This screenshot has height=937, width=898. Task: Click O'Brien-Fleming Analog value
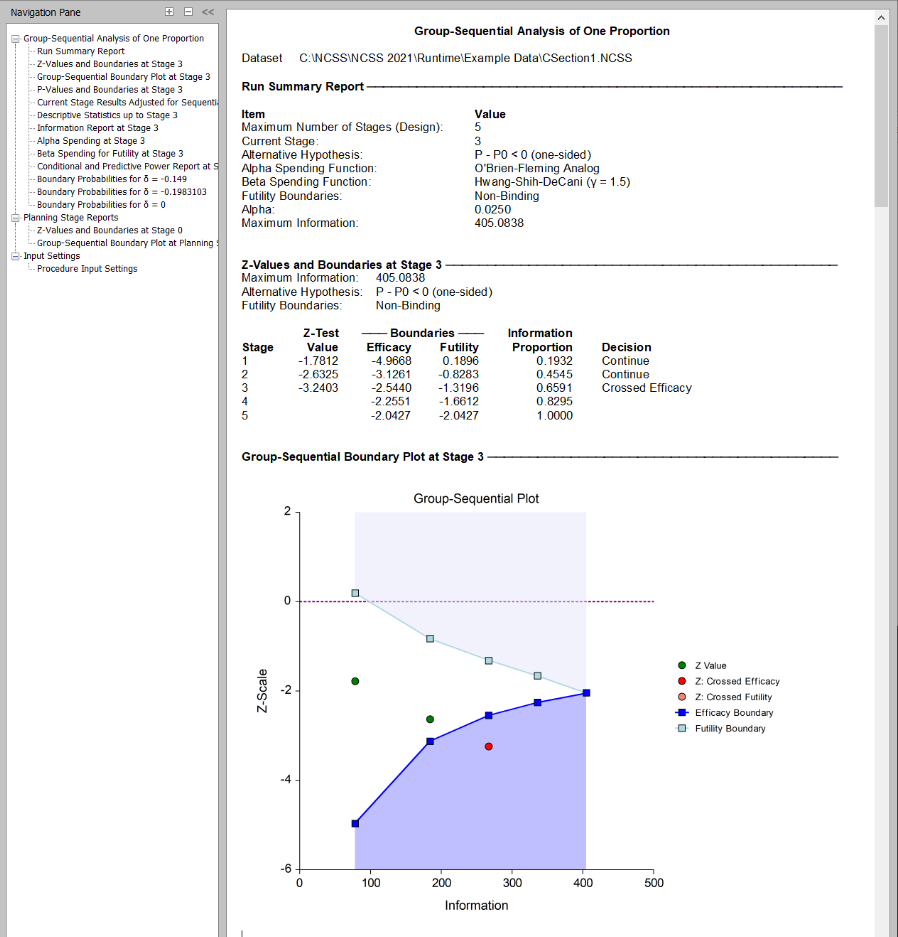537,169
